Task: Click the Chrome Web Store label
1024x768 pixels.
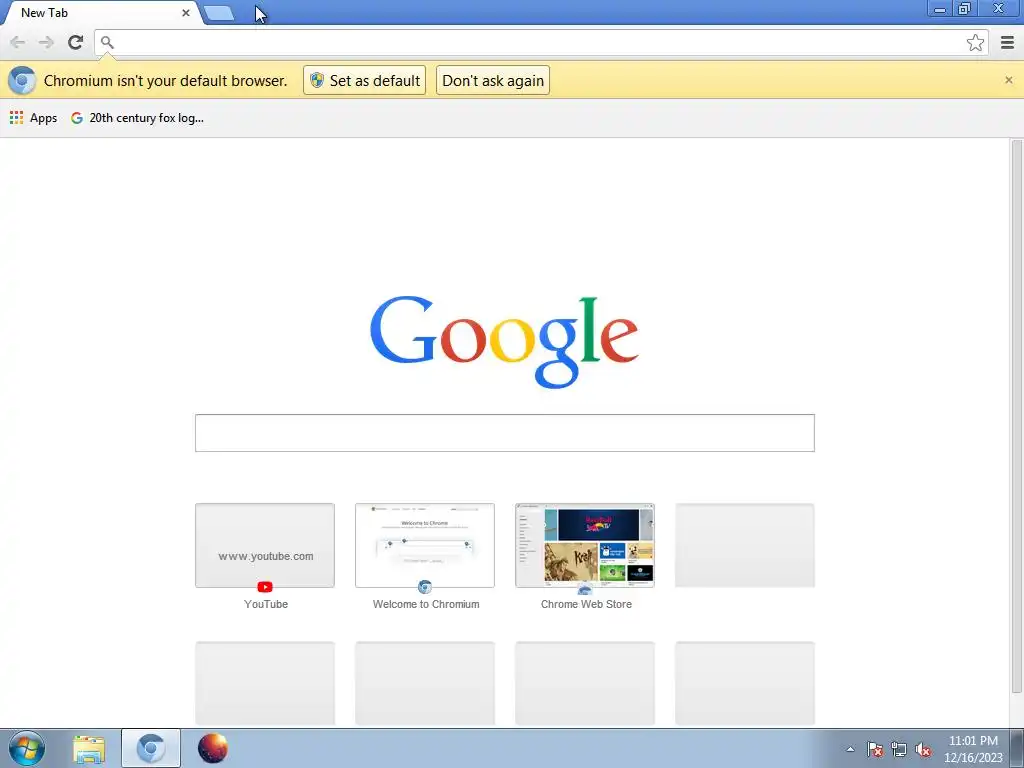Action: tap(586, 604)
